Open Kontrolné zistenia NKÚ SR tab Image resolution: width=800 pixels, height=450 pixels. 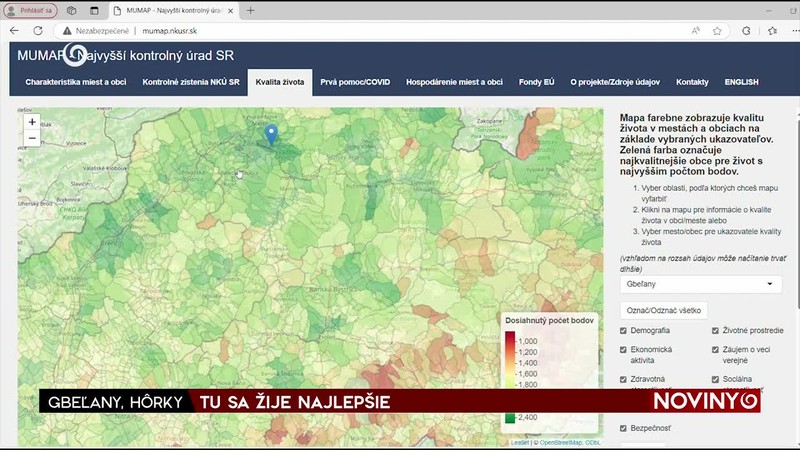tap(191, 82)
